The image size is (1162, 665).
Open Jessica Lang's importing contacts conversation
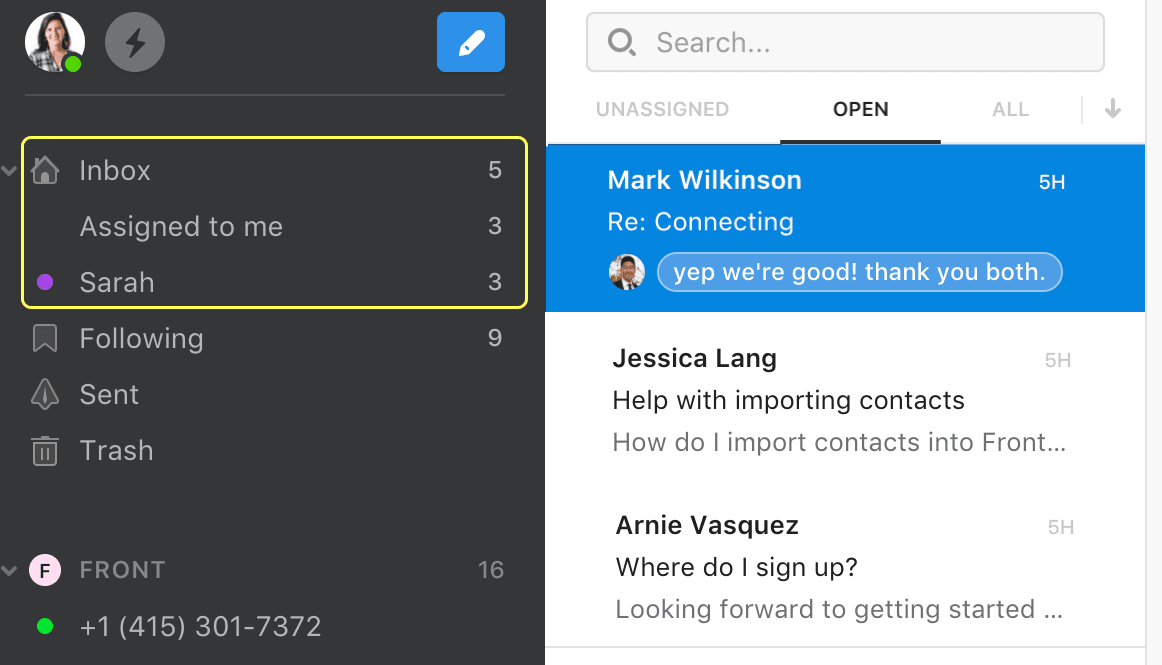click(846, 400)
